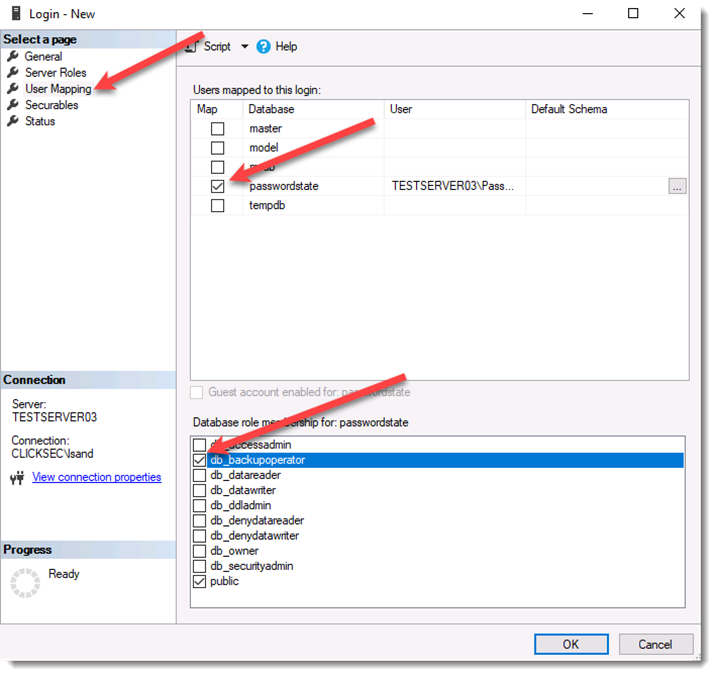Open the passwordstate schema ellipsis browse button
The width and height of the screenshot is (716, 676).
tap(677, 186)
